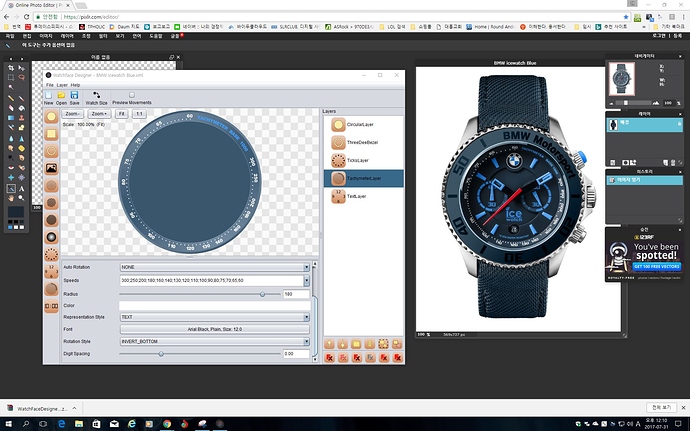
Task: Open the Help menu in WatchFace Designer
Action: coord(76,85)
